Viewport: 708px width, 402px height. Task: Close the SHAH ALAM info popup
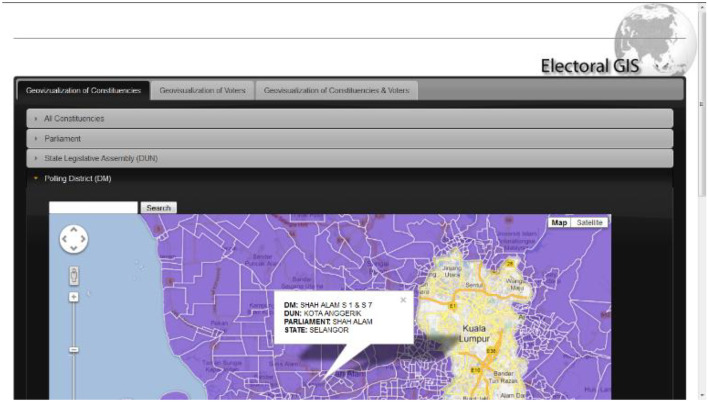403,299
